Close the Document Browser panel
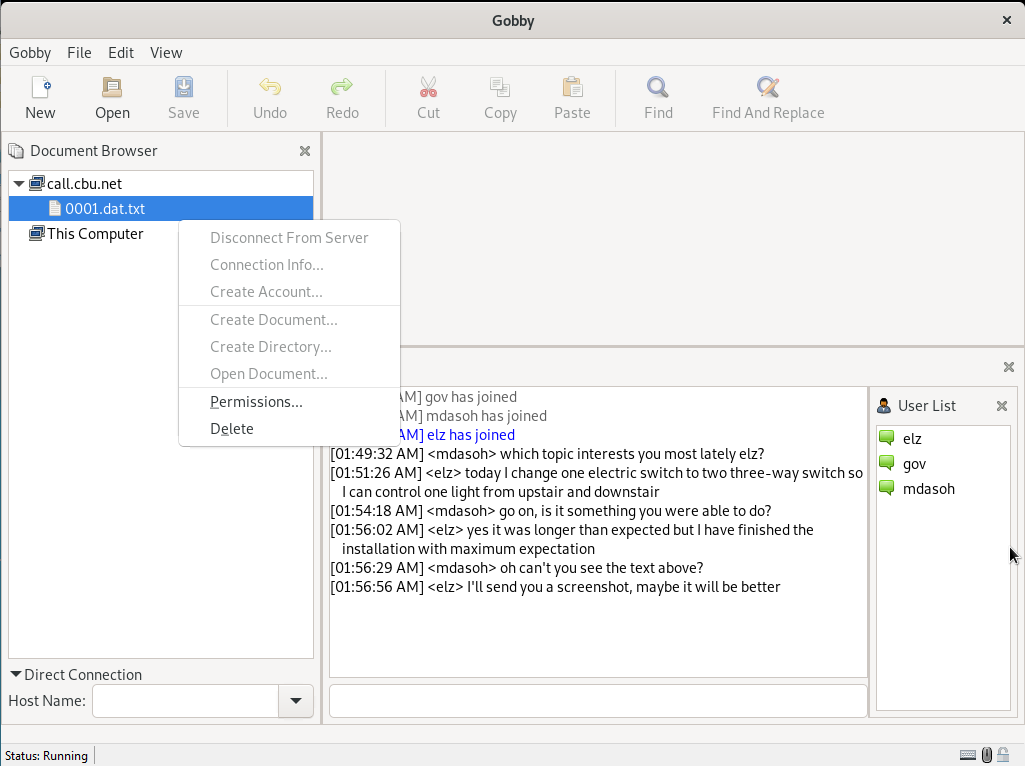 coord(305,151)
